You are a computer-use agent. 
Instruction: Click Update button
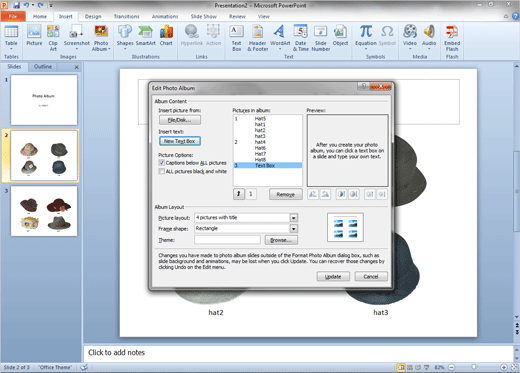click(x=333, y=276)
